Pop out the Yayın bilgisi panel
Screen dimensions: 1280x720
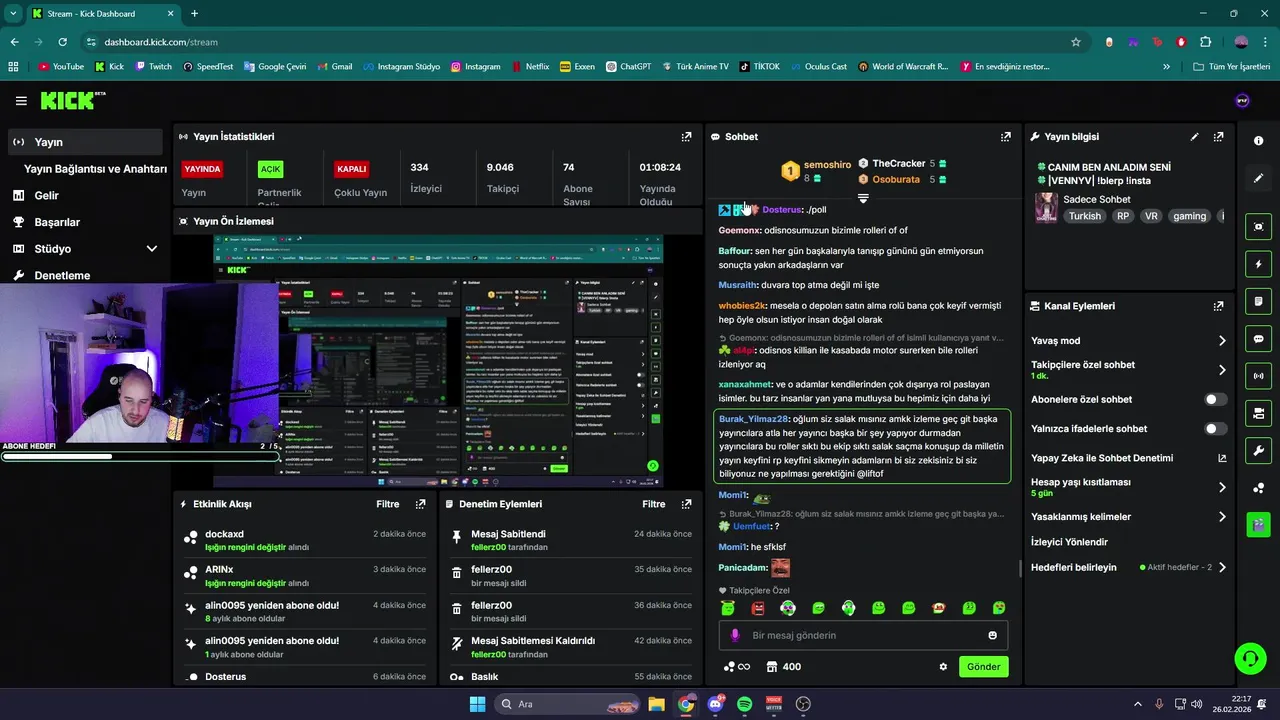(x=1218, y=137)
